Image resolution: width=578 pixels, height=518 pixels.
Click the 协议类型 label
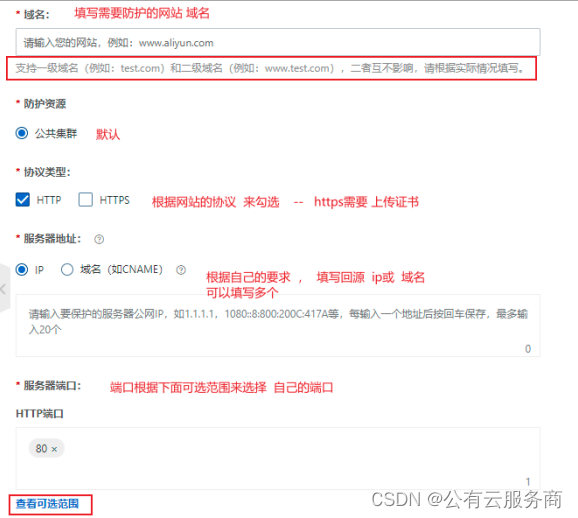coord(47,172)
